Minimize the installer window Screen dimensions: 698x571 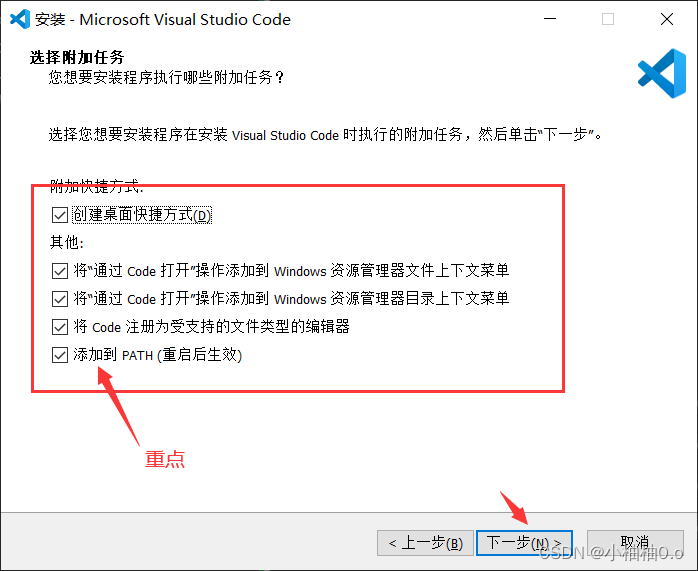(550, 19)
